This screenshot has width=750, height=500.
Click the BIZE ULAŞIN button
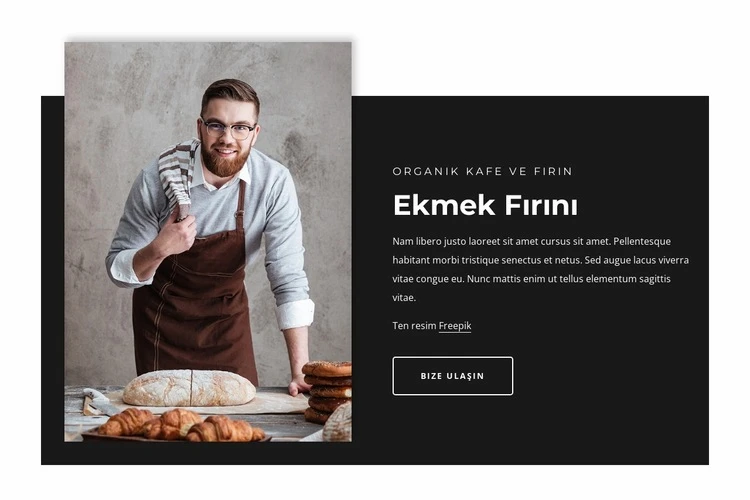click(x=452, y=376)
